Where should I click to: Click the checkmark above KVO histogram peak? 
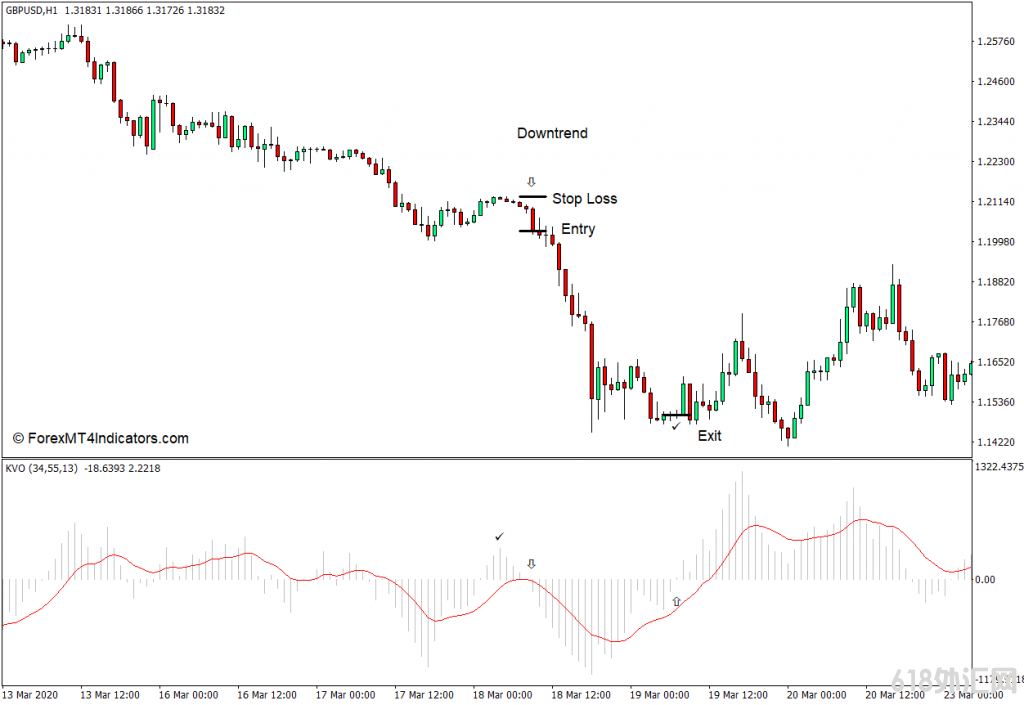click(500, 537)
